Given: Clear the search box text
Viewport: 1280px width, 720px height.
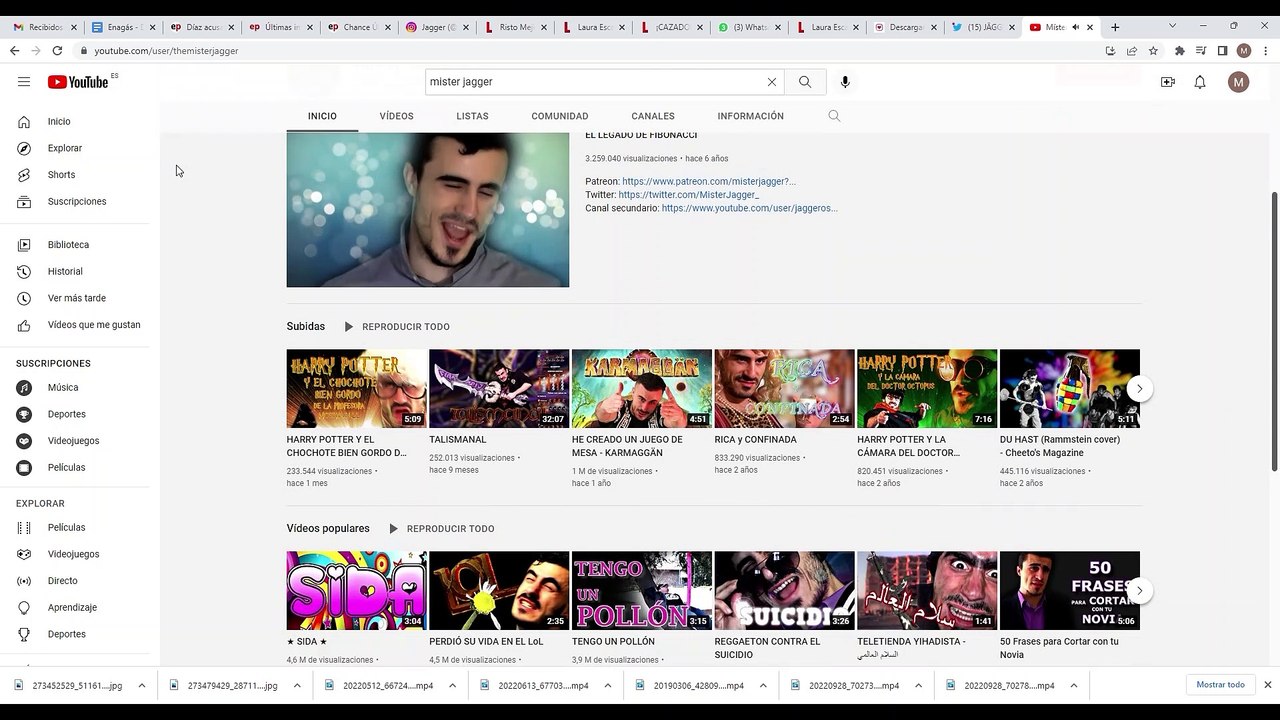Looking at the screenshot, I should point(772,82).
